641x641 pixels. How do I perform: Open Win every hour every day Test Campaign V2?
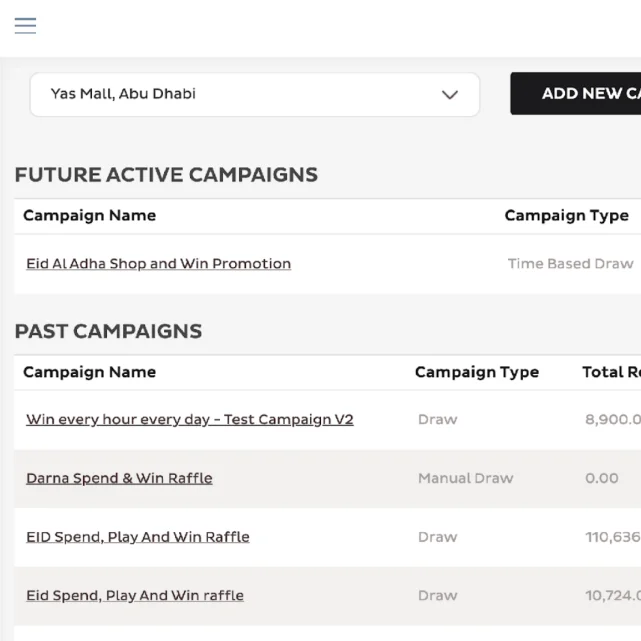point(189,420)
